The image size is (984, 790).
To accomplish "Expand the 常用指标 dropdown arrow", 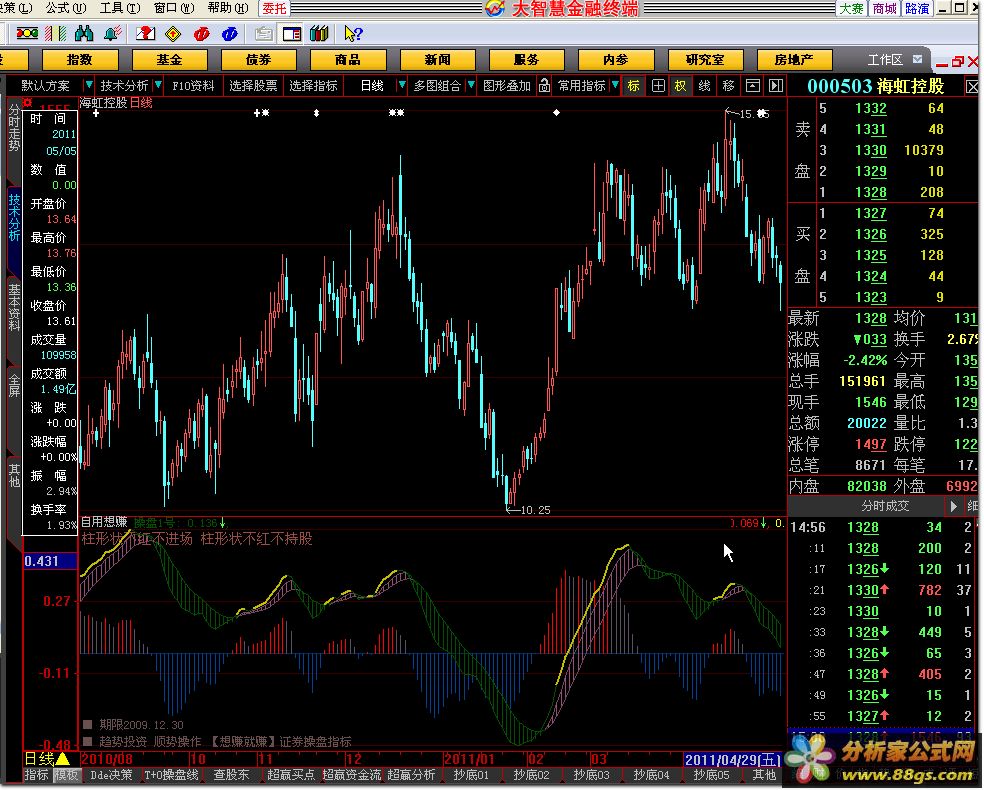I will click(x=615, y=85).
